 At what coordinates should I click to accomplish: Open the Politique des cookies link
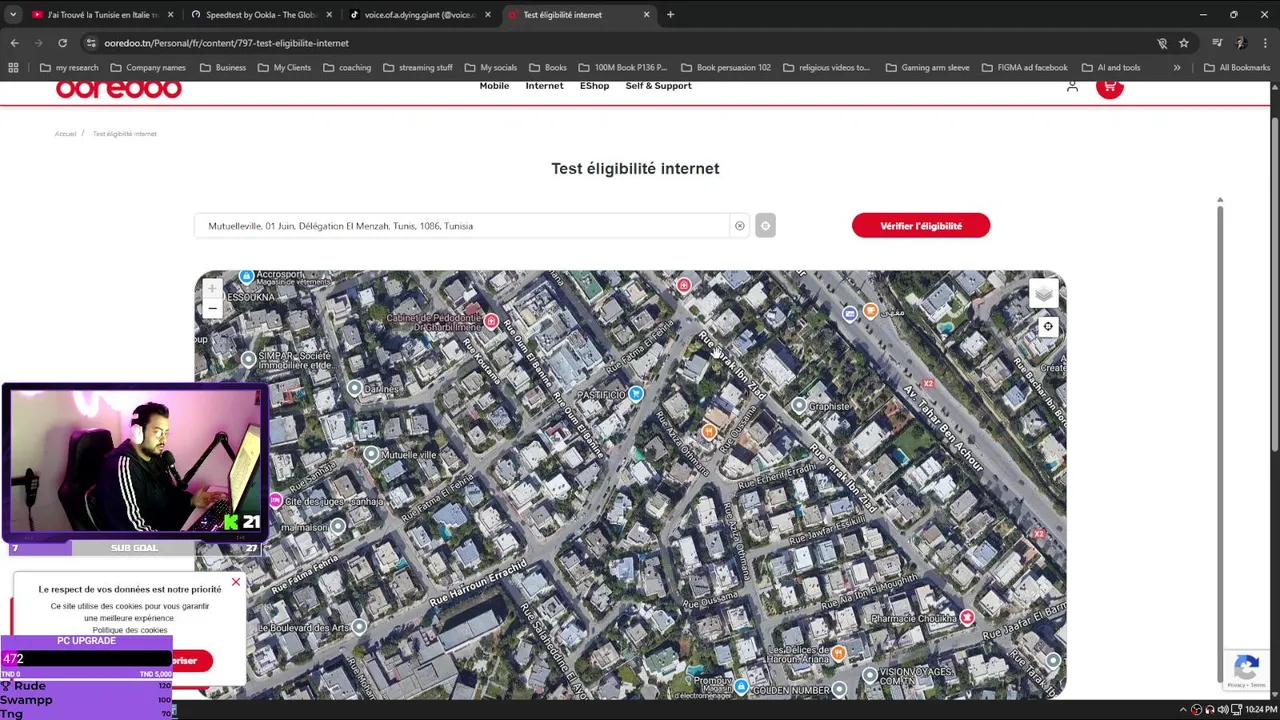(130, 630)
